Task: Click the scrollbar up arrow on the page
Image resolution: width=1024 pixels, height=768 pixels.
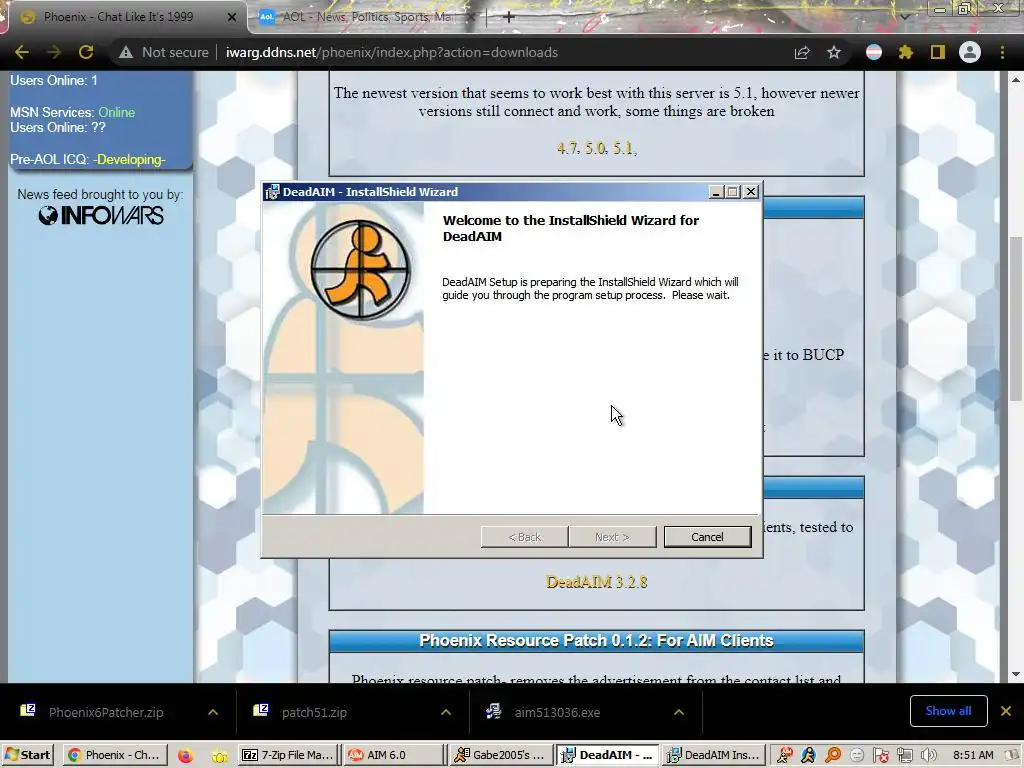Action: [1016, 80]
